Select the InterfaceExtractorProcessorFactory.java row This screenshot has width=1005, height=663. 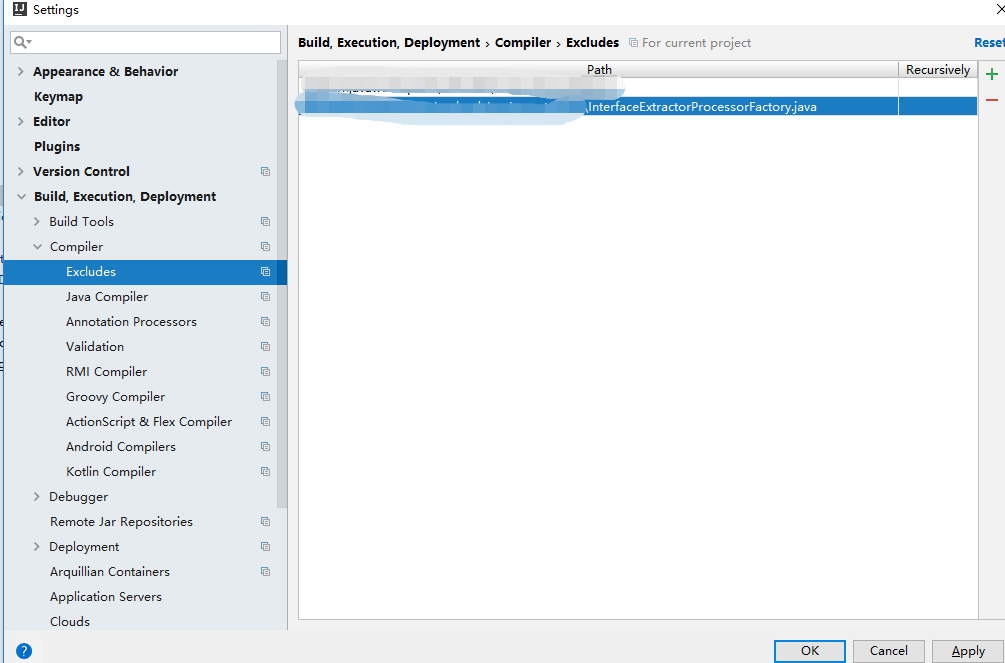[x=638, y=106]
